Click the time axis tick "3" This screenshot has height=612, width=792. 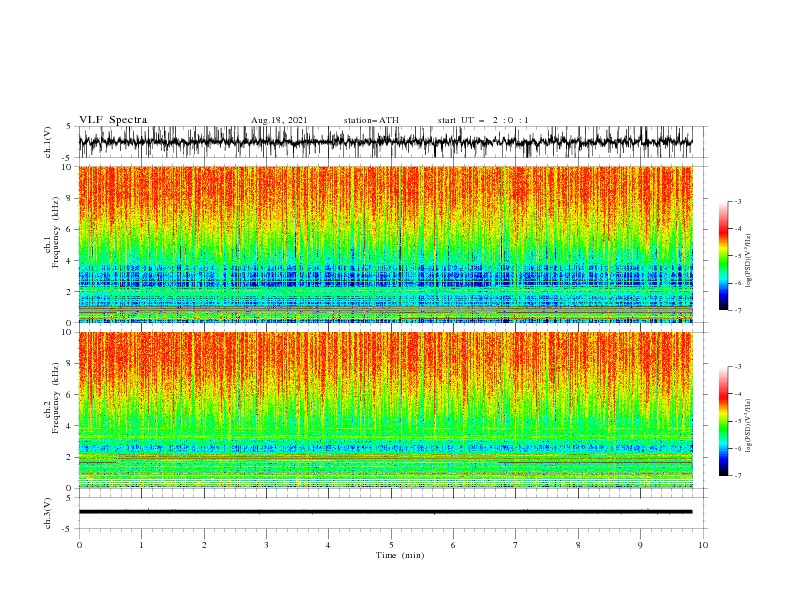point(266,545)
